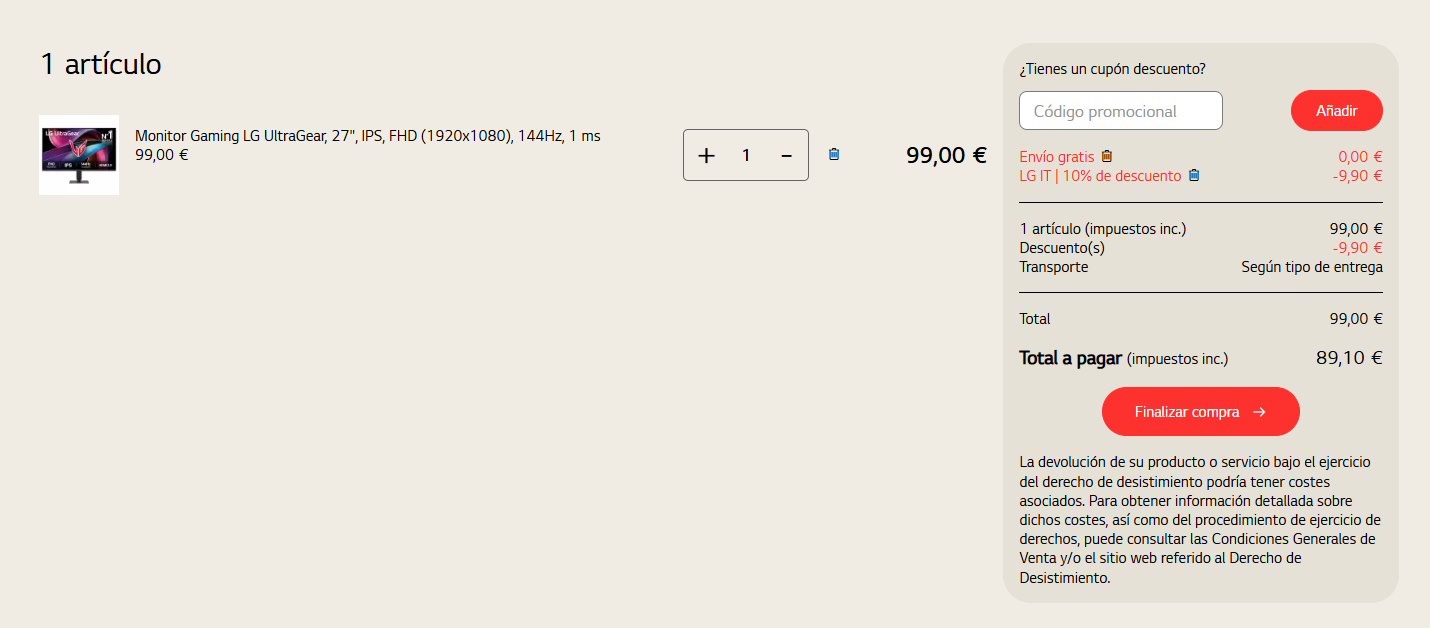Delete the LG UltraGear monitor from cart
This screenshot has width=1430, height=628.
click(834, 154)
